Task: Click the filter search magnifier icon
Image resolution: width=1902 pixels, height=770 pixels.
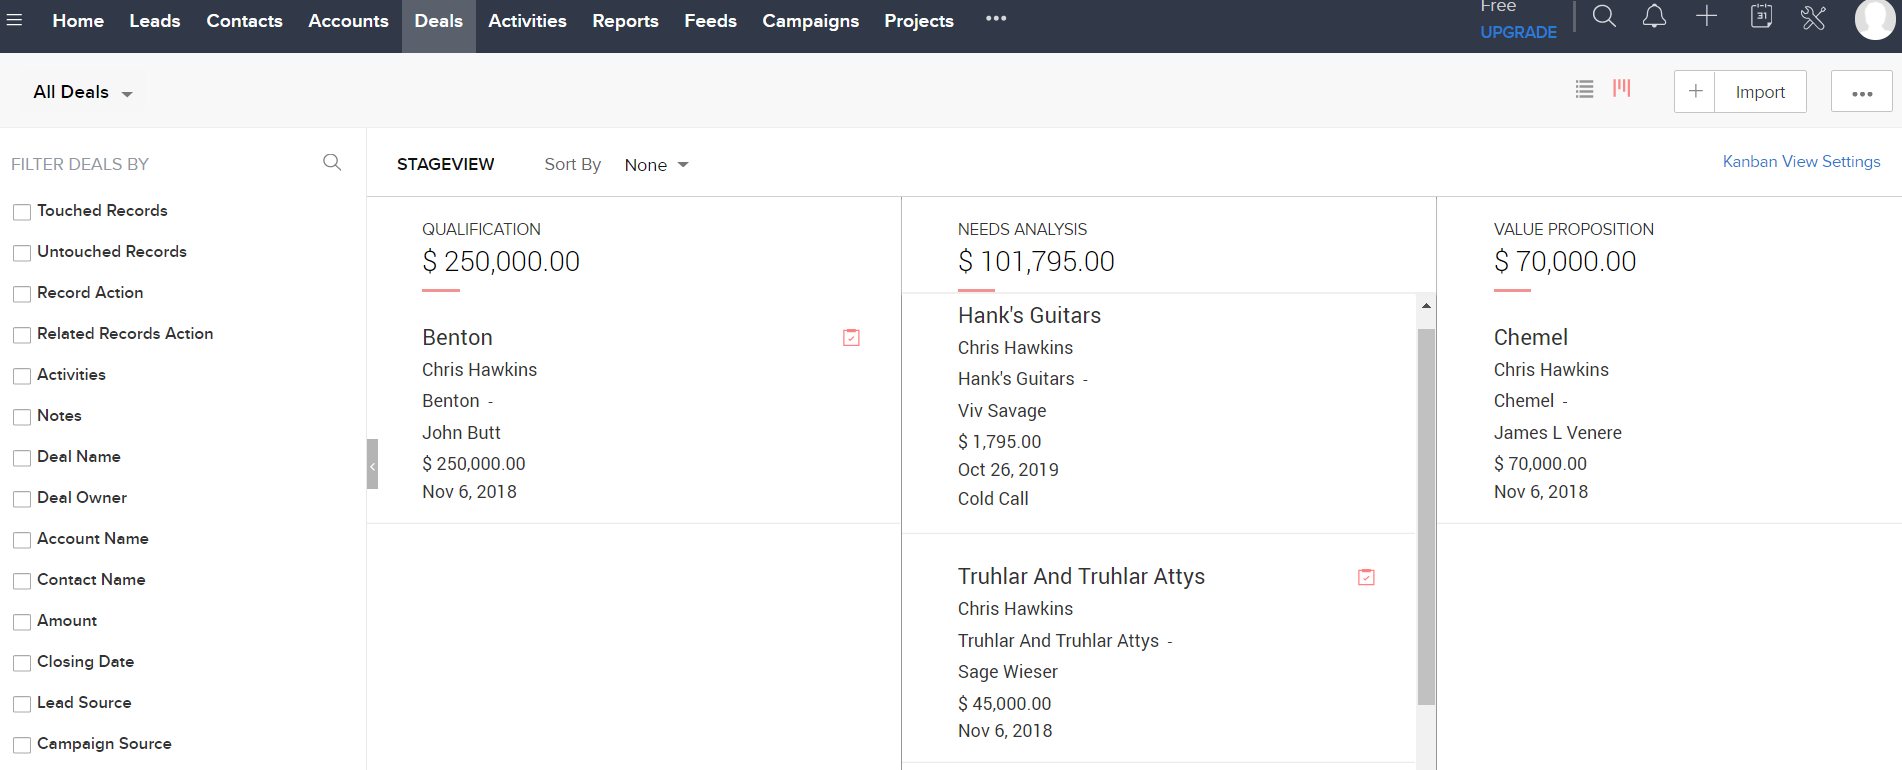Action: point(332,162)
